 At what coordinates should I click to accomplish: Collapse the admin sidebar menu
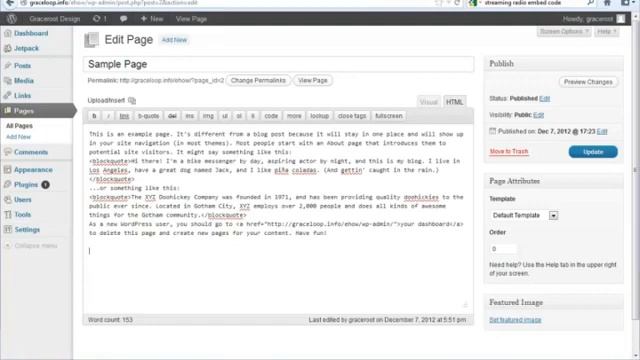coord(32,246)
